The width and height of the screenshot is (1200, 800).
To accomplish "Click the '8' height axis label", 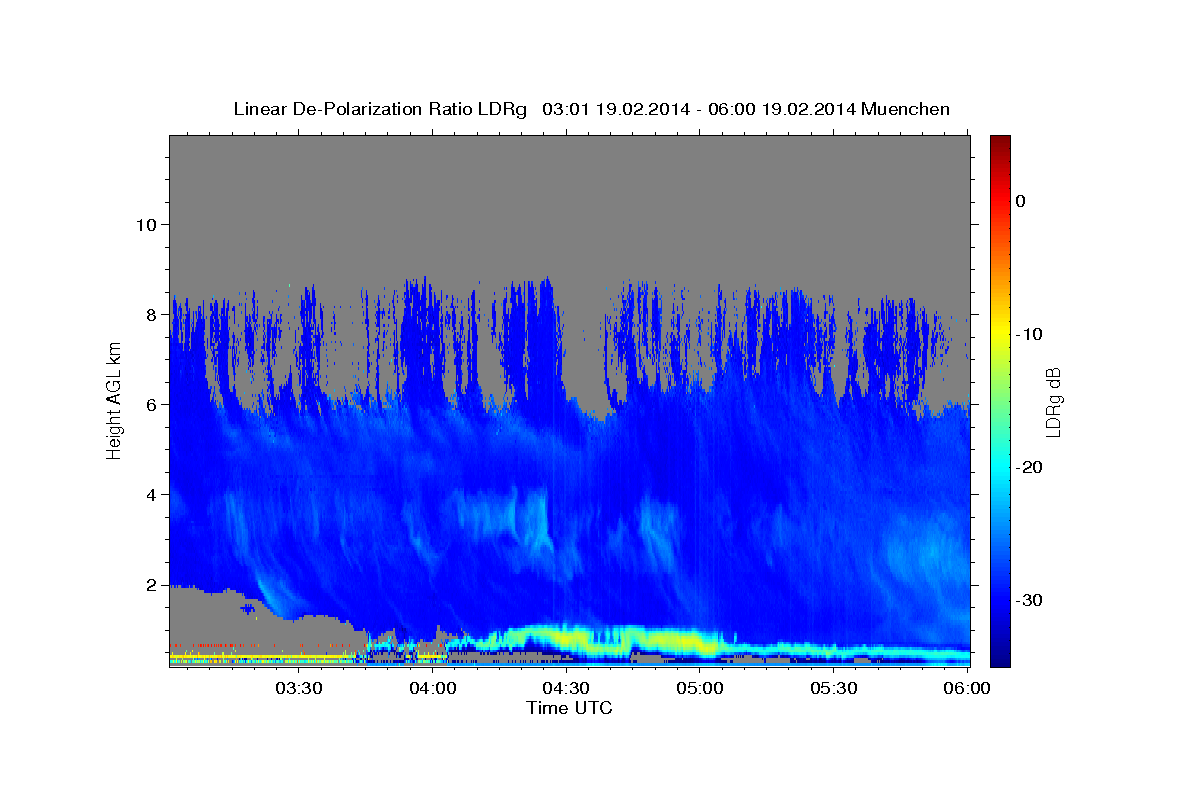I will [150, 314].
